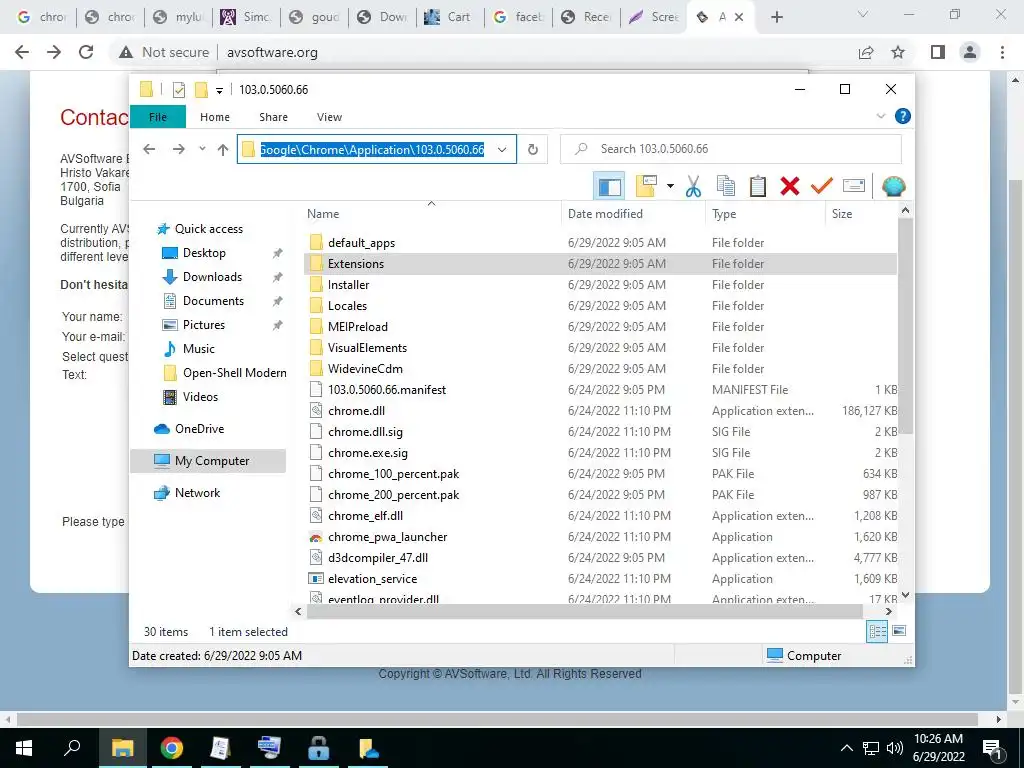
Task: Expand the Folder Options dropdown arrow
Action: point(670,187)
